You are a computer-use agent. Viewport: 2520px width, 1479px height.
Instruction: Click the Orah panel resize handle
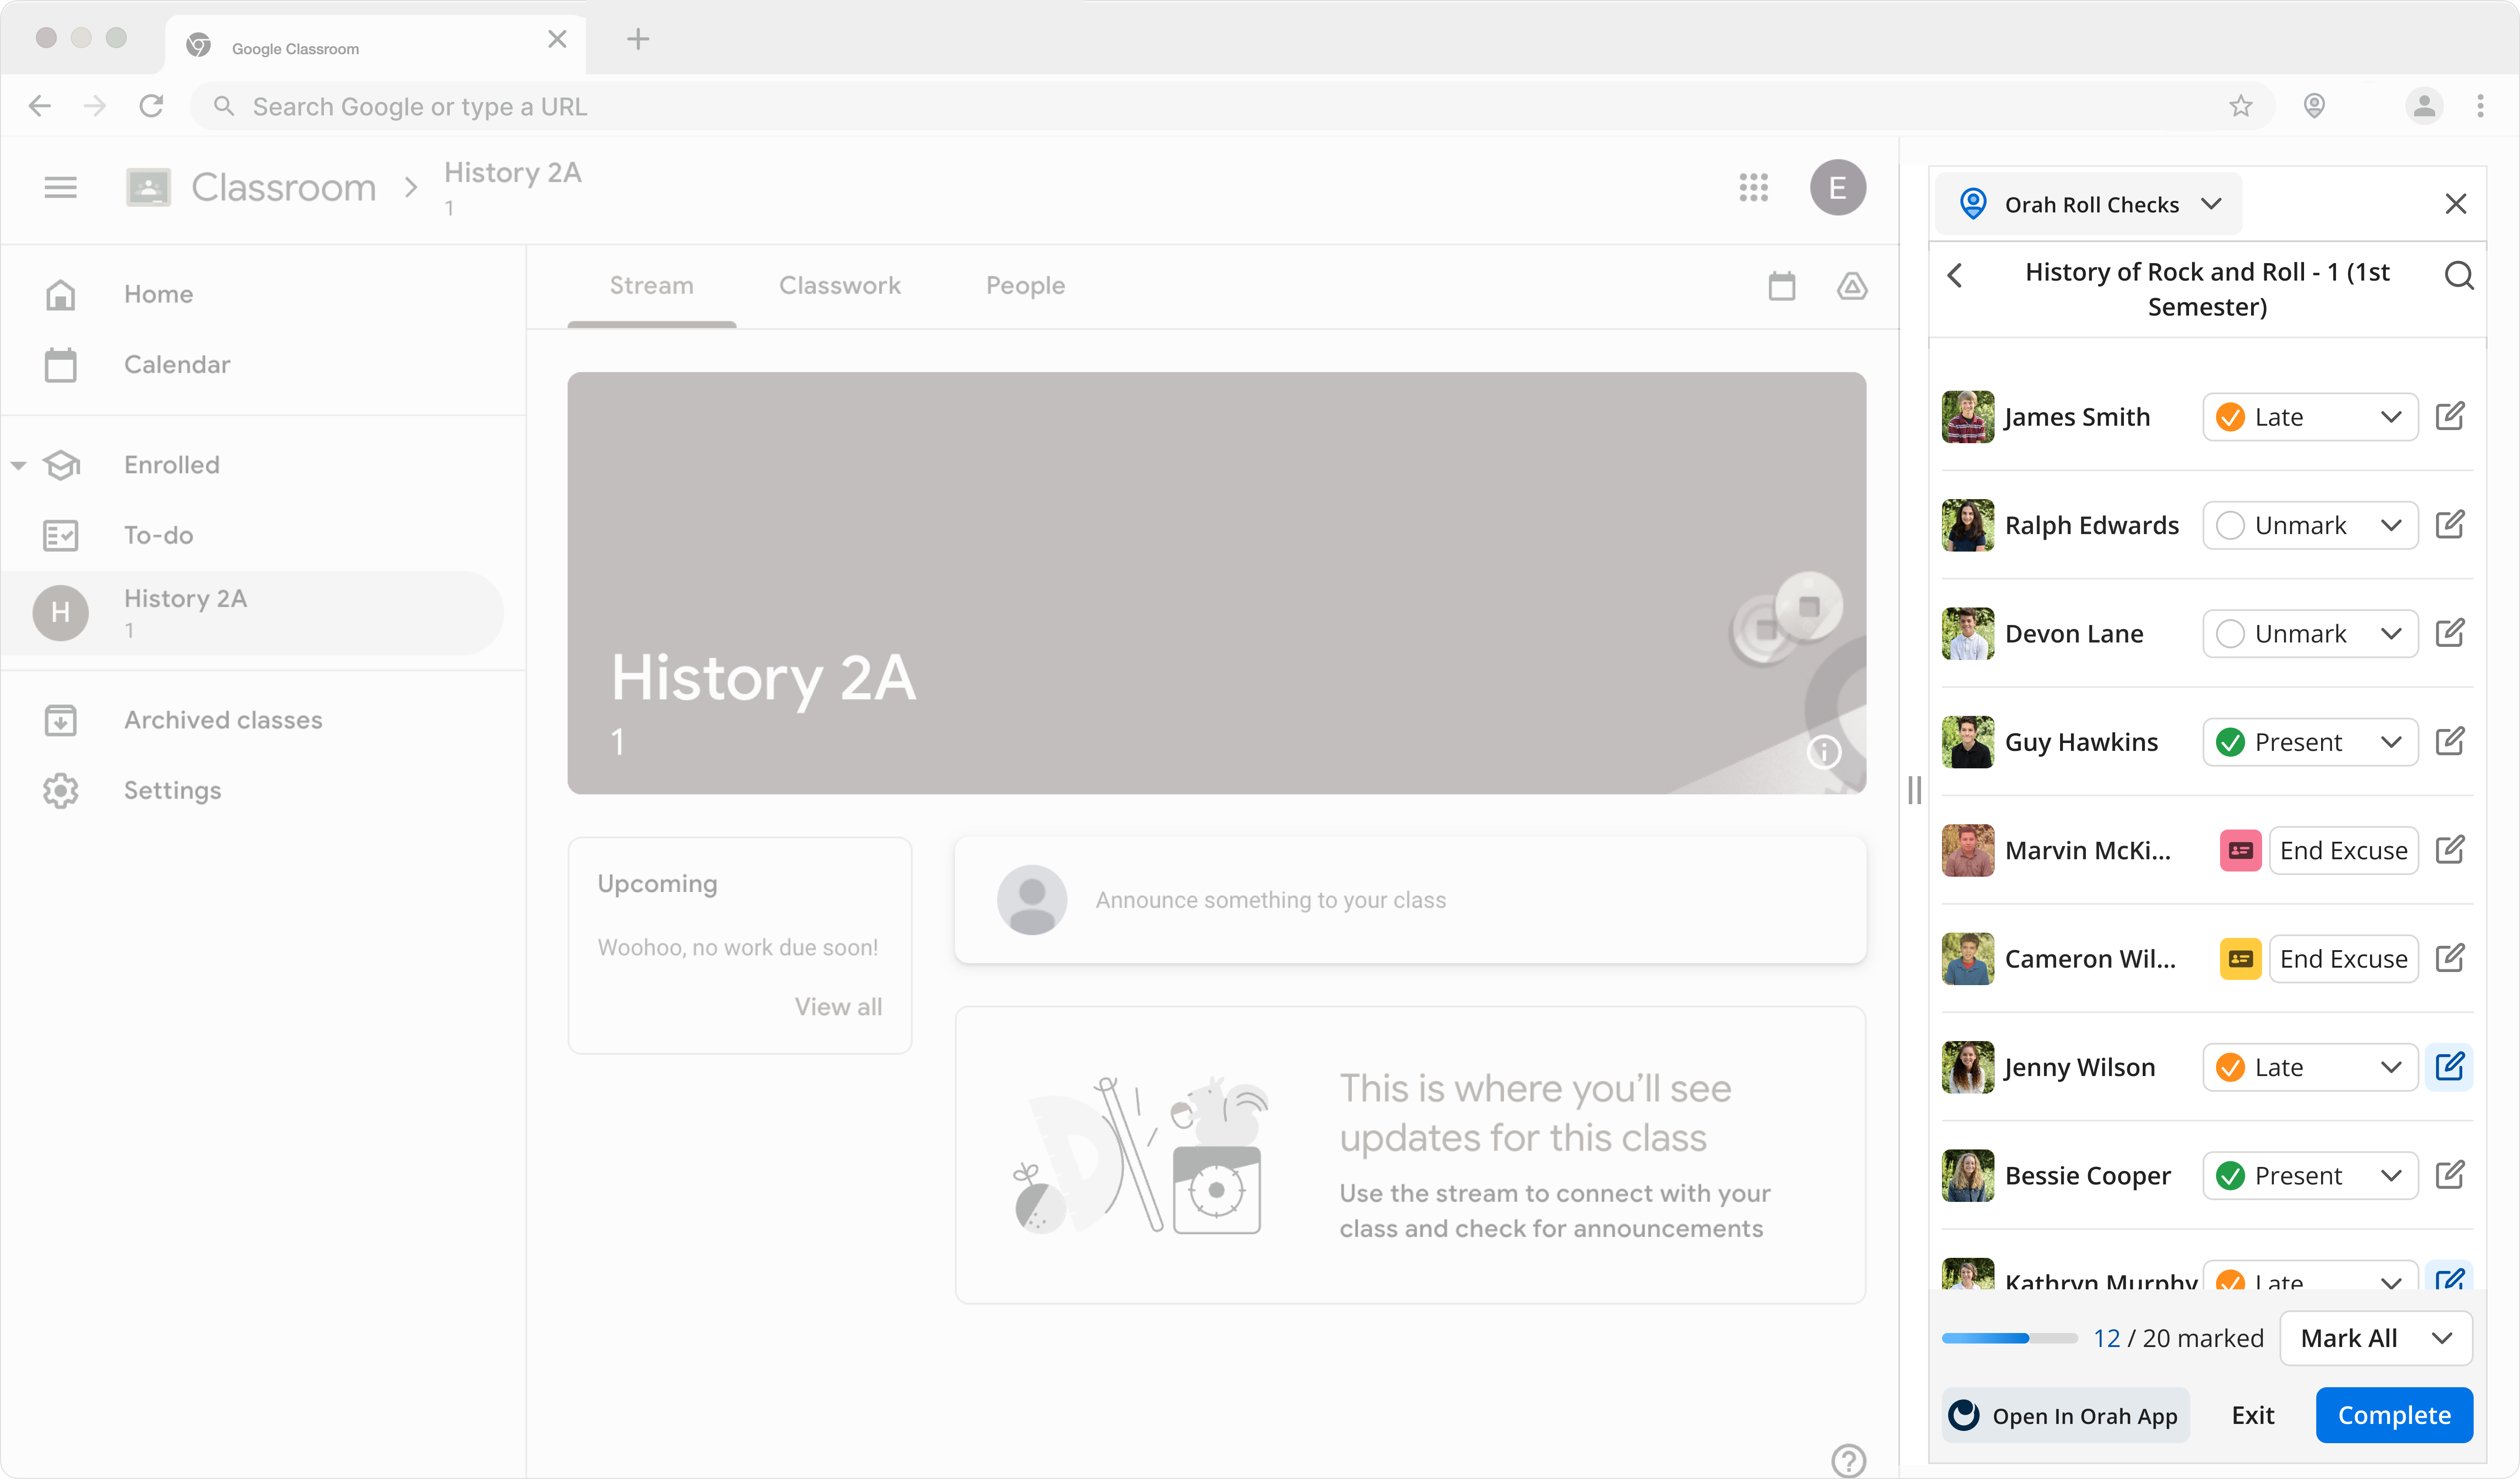pyautogui.click(x=1914, y=790)
